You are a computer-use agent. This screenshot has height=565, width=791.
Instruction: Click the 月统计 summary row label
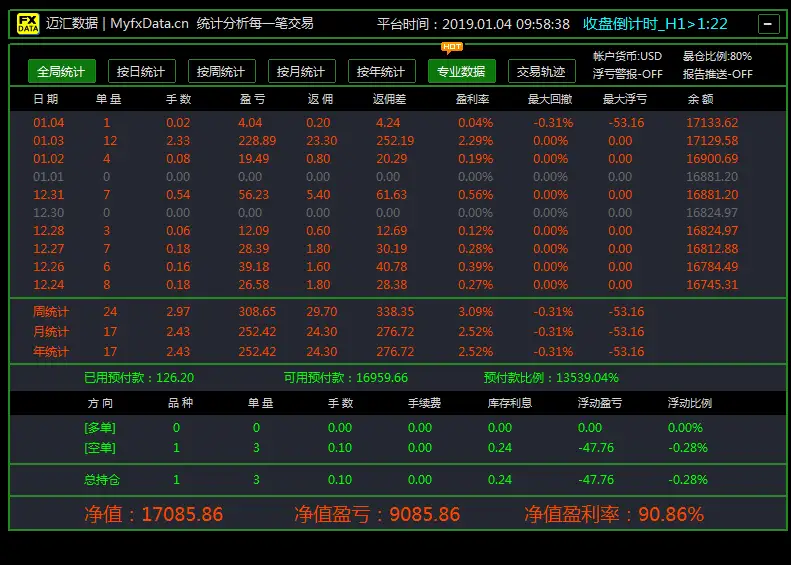[x=50, y=331]
